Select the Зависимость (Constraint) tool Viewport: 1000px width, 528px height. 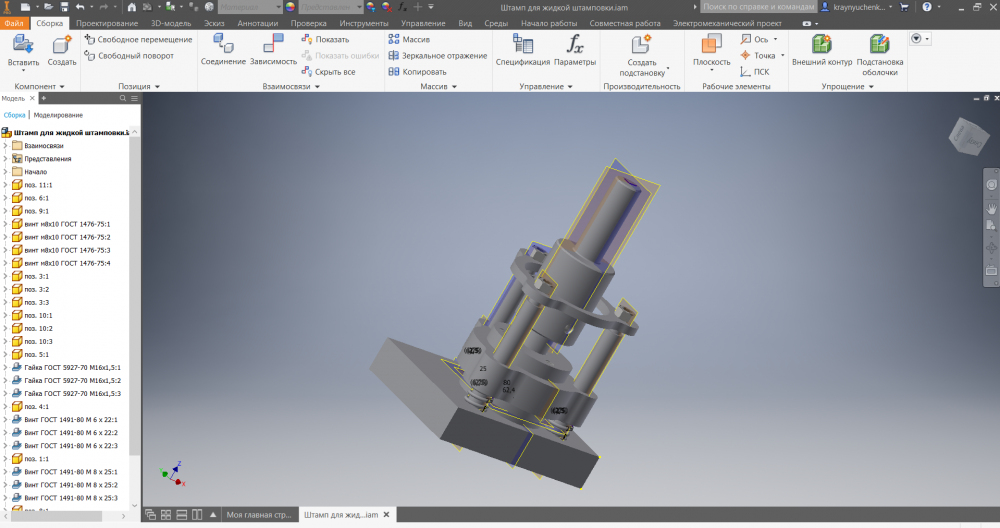click(273, 44)
